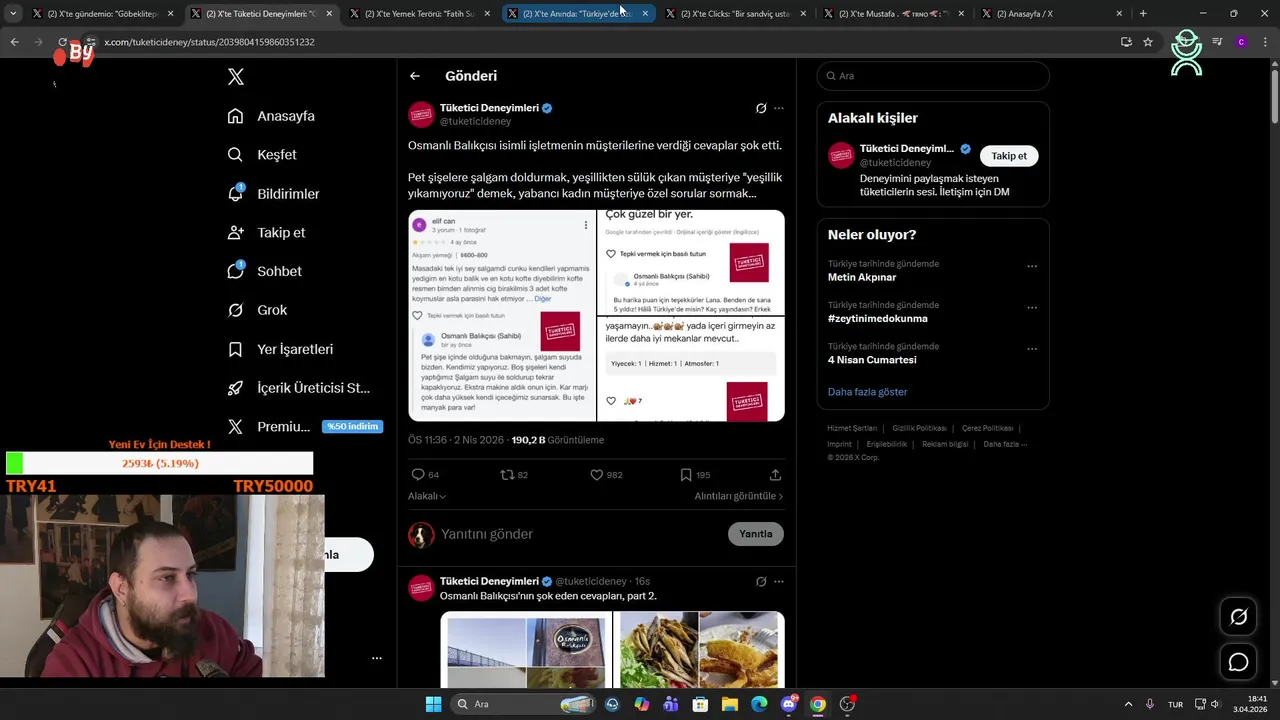Show hidden system tray icons

(1128, 704)
